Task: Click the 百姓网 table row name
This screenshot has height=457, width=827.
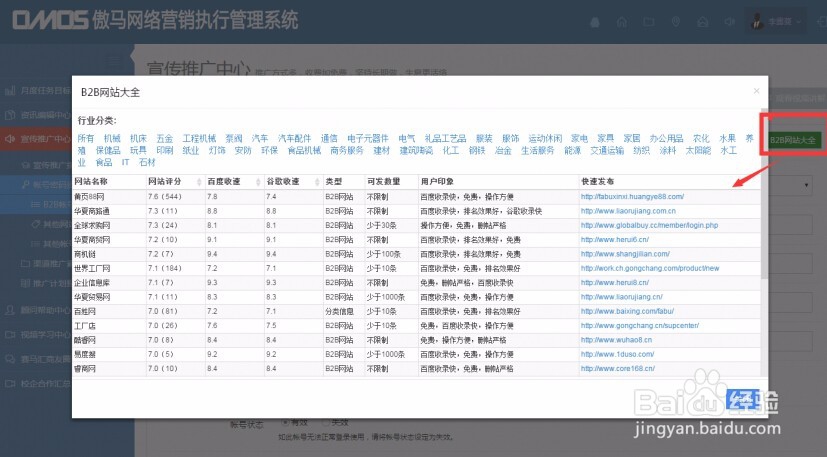Action: click(x=84, y=311)
